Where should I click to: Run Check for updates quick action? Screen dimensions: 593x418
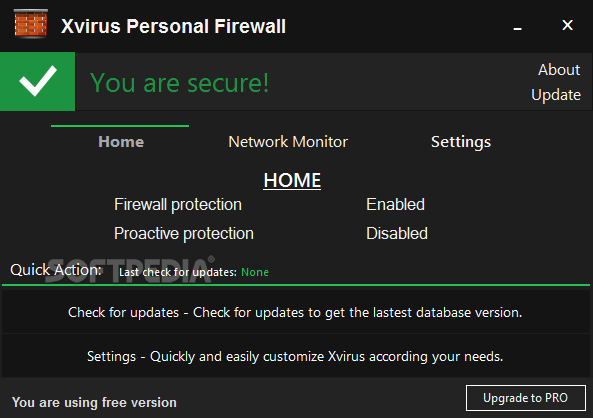[x=295, y=312]
